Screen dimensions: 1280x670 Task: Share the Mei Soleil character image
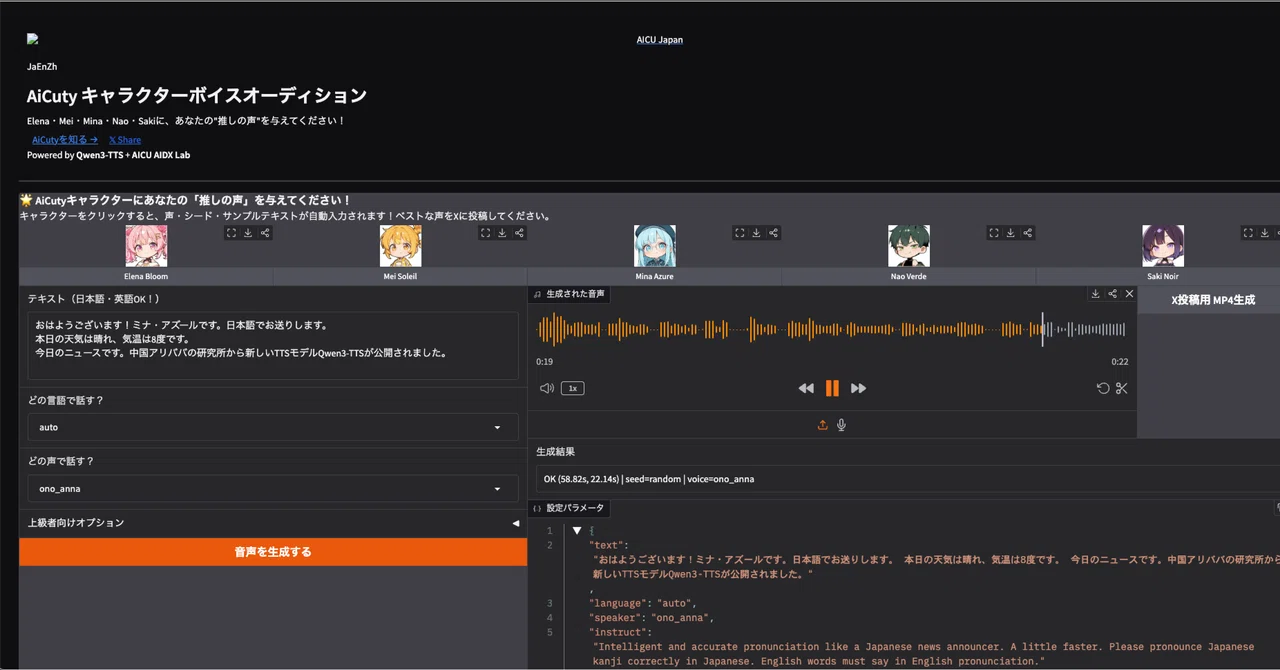coord(519,233)
